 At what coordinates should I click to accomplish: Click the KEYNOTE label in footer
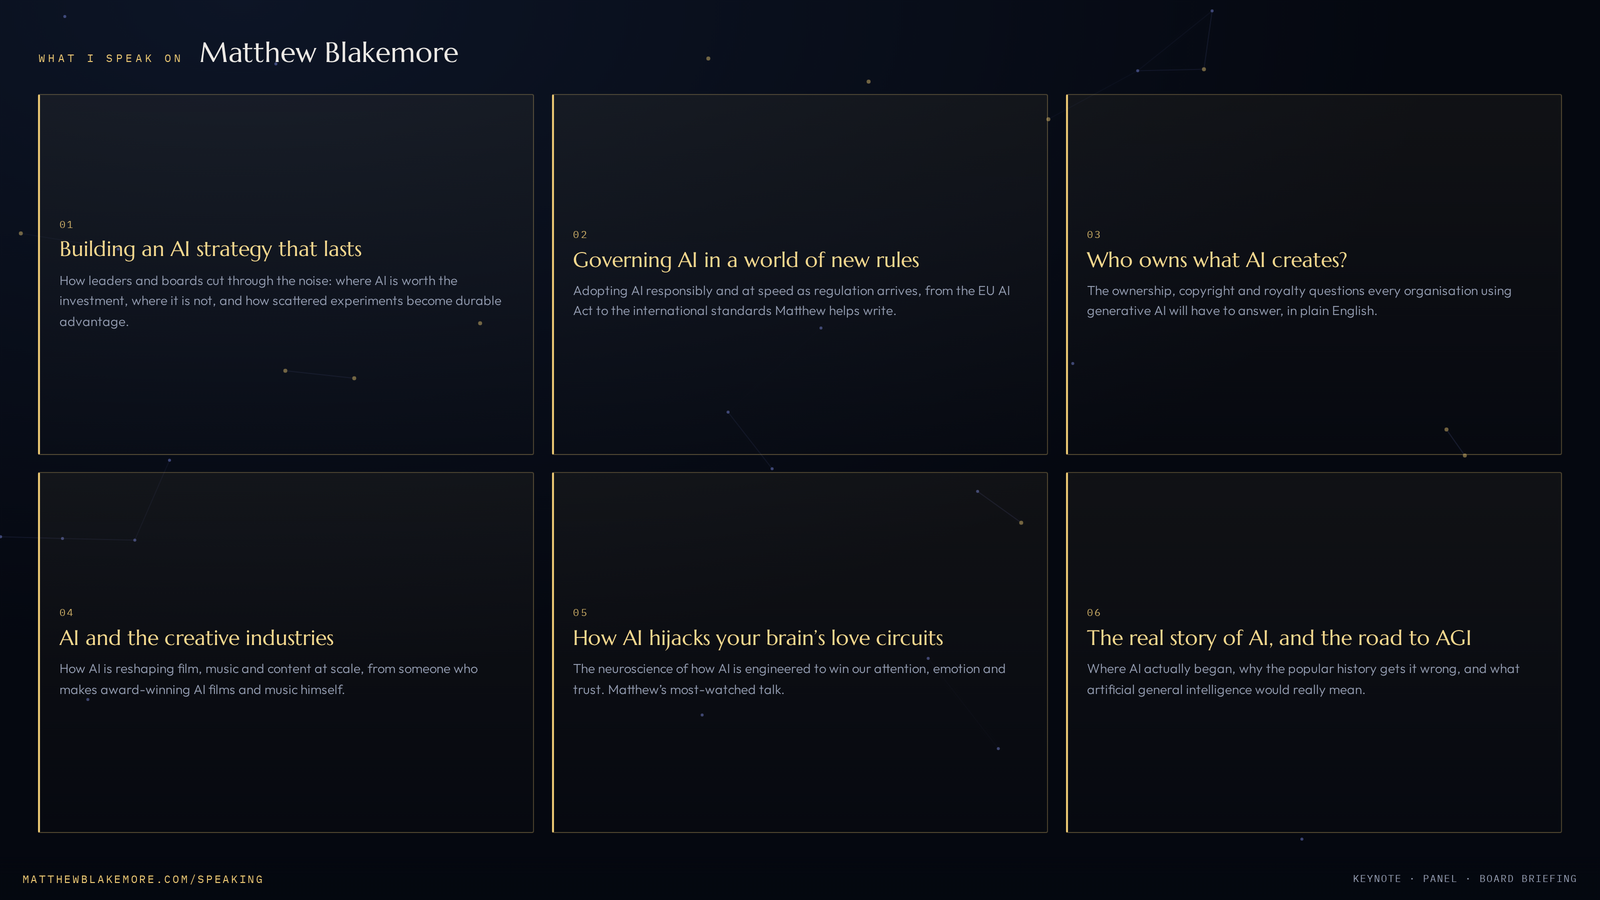tap(1377, 879)
